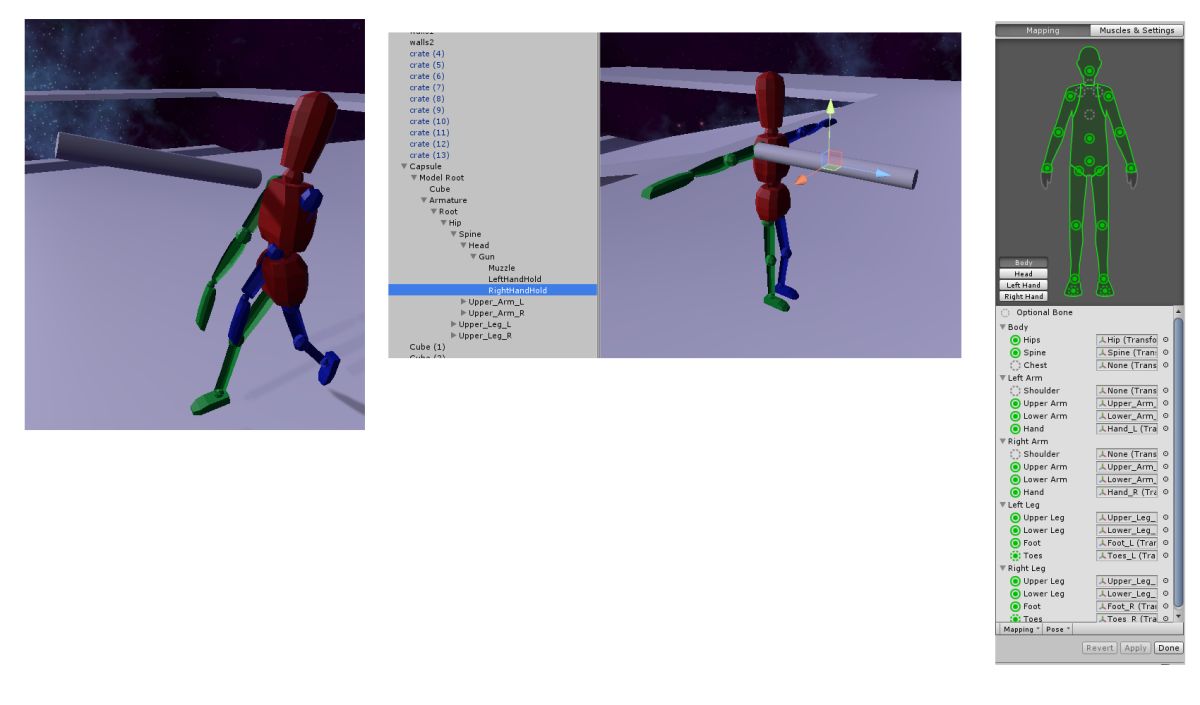
Task: Click the Right Arm Hand field showing Hand_R
Action: 1127,492
